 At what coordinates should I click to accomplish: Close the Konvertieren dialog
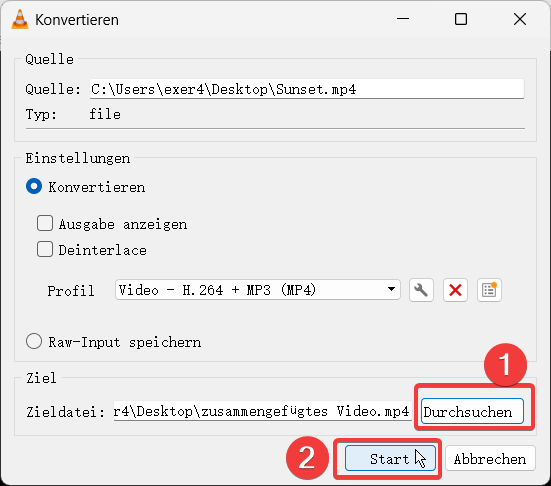(520, 19)
